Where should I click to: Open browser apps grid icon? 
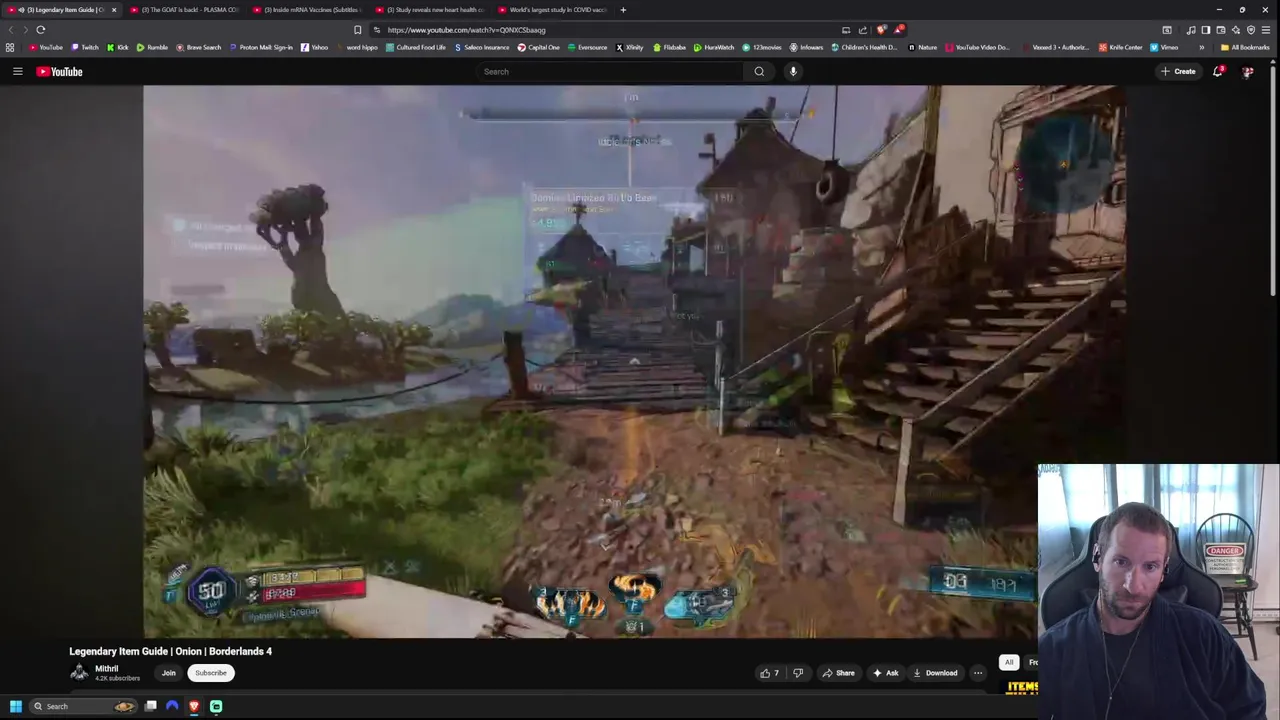10,47
